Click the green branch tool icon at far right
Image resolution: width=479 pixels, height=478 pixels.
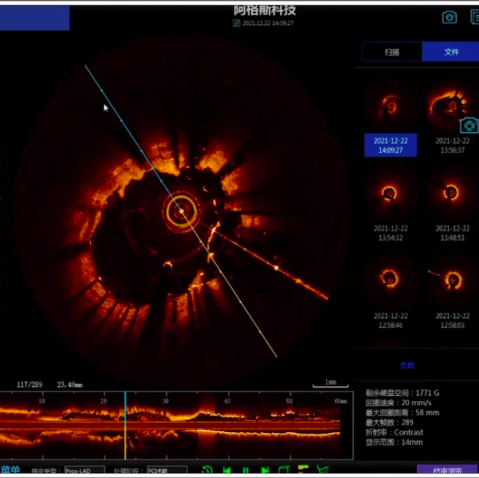pos(322,470)
